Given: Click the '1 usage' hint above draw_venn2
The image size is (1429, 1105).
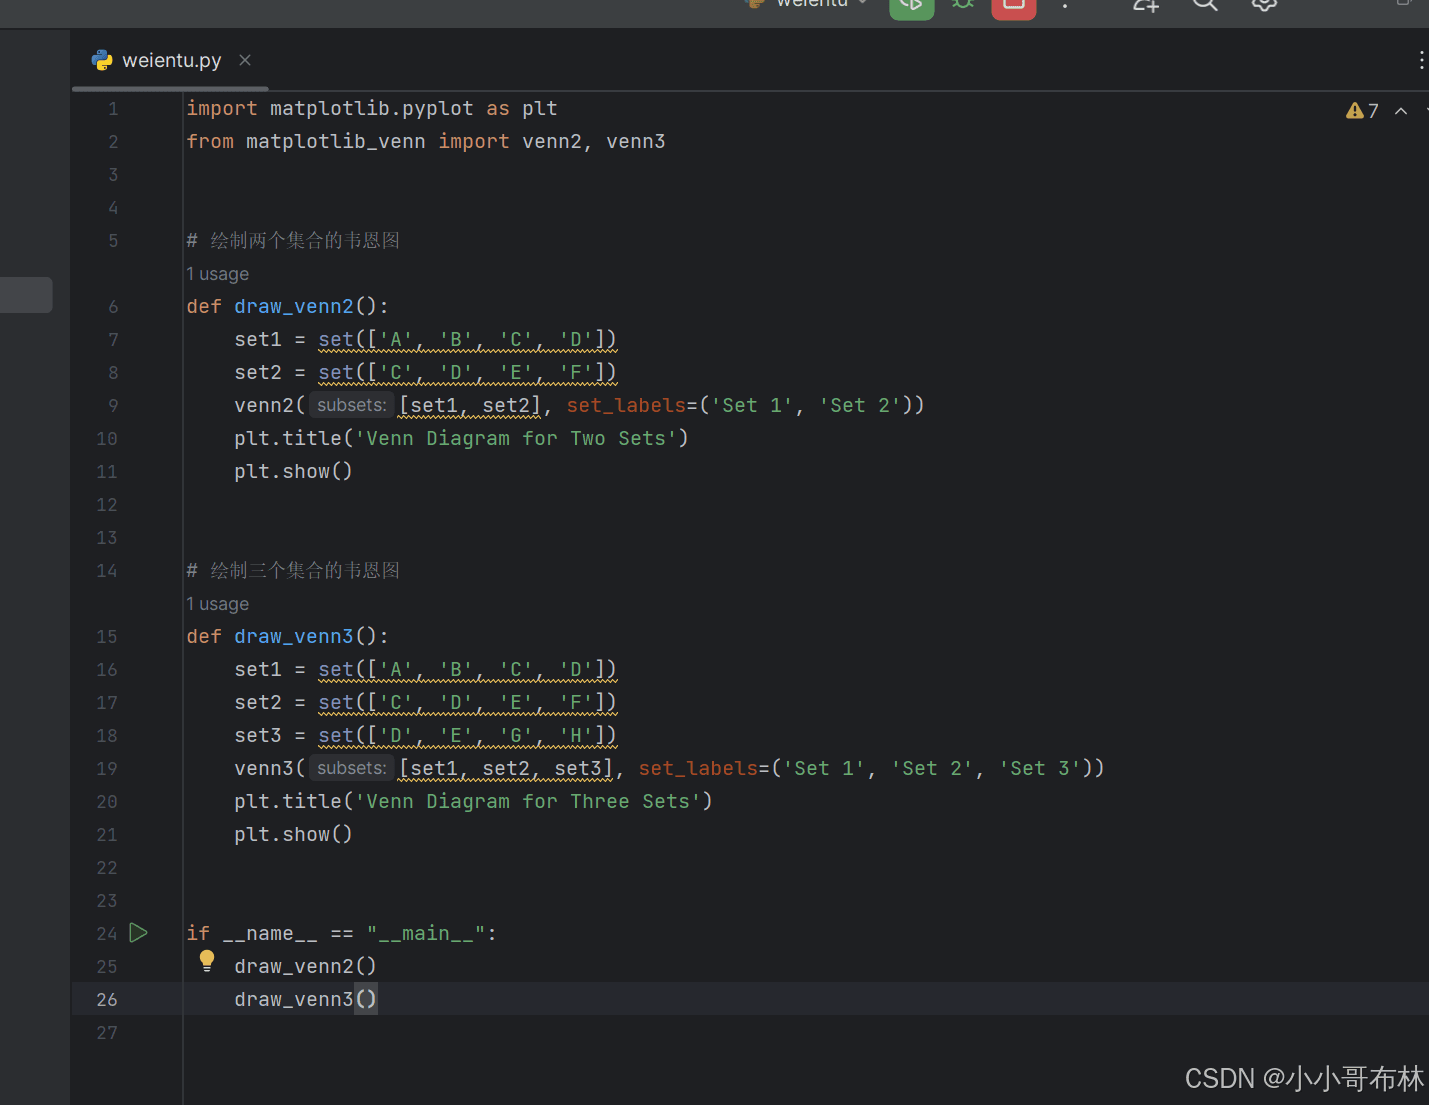Looking at the screenshot, I should coord(217,274).
